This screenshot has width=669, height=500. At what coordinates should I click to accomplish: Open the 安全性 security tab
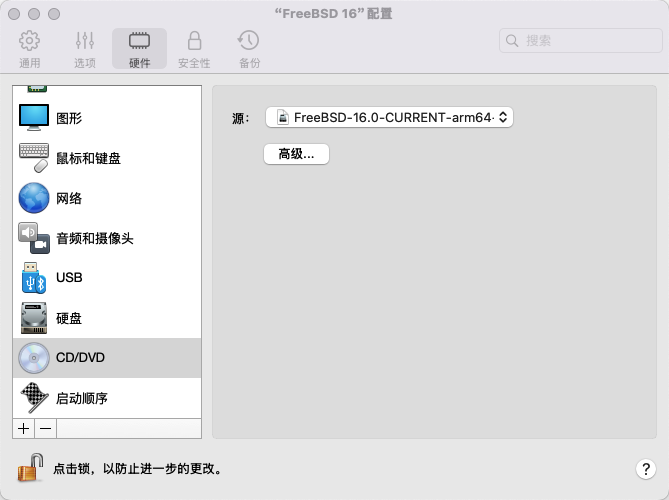coord(194,49)
